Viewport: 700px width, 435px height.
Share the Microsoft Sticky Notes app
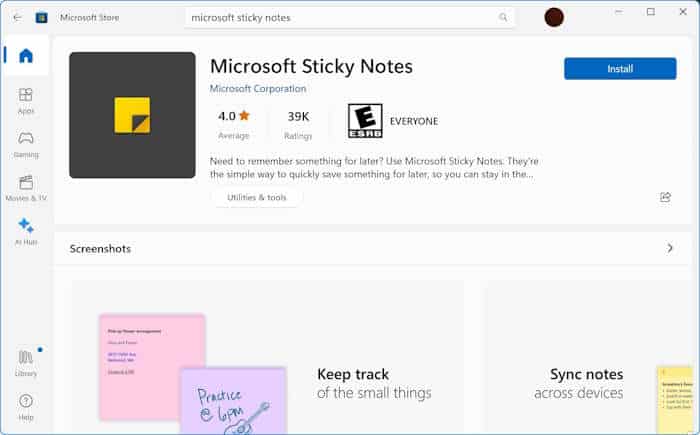click(665, 197)
